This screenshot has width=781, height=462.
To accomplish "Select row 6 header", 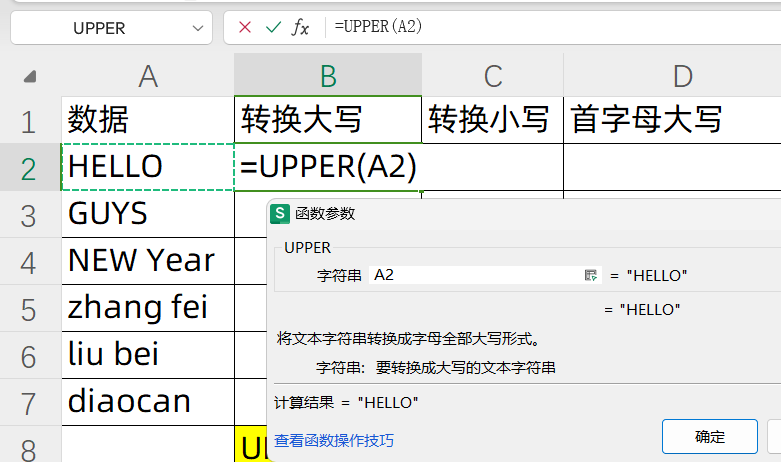I will 30,355.
